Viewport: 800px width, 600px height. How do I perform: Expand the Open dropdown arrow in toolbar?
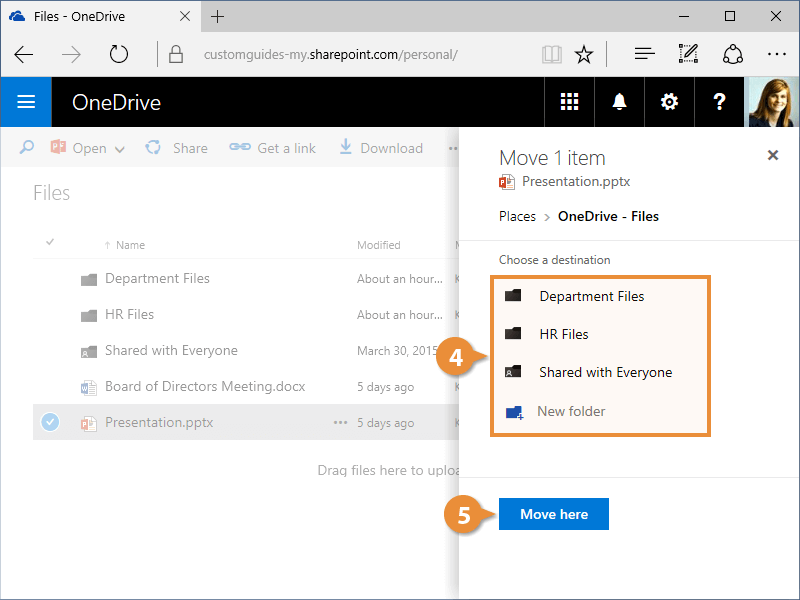pyautogui.click(x=120, y=149)
